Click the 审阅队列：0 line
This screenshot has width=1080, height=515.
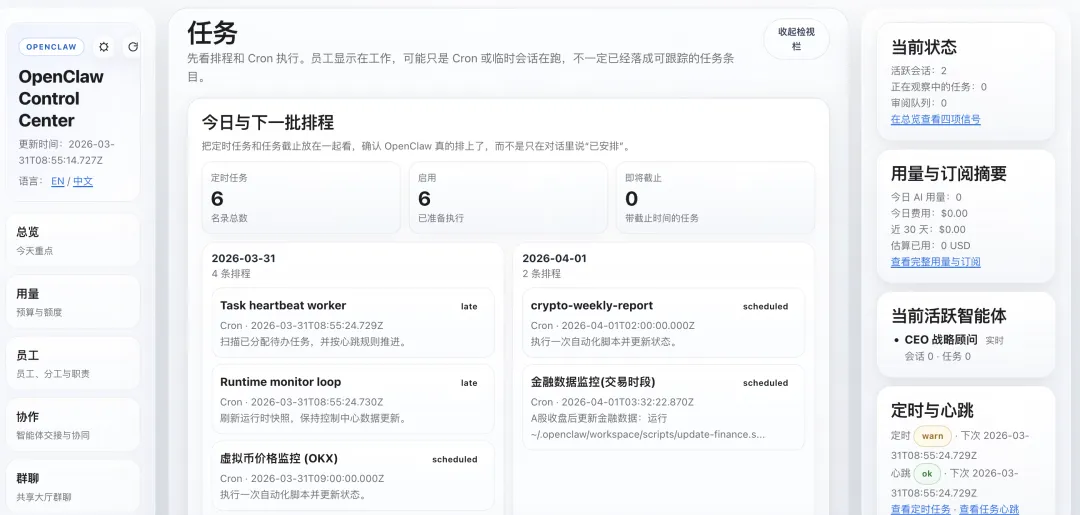coord(919,103)
